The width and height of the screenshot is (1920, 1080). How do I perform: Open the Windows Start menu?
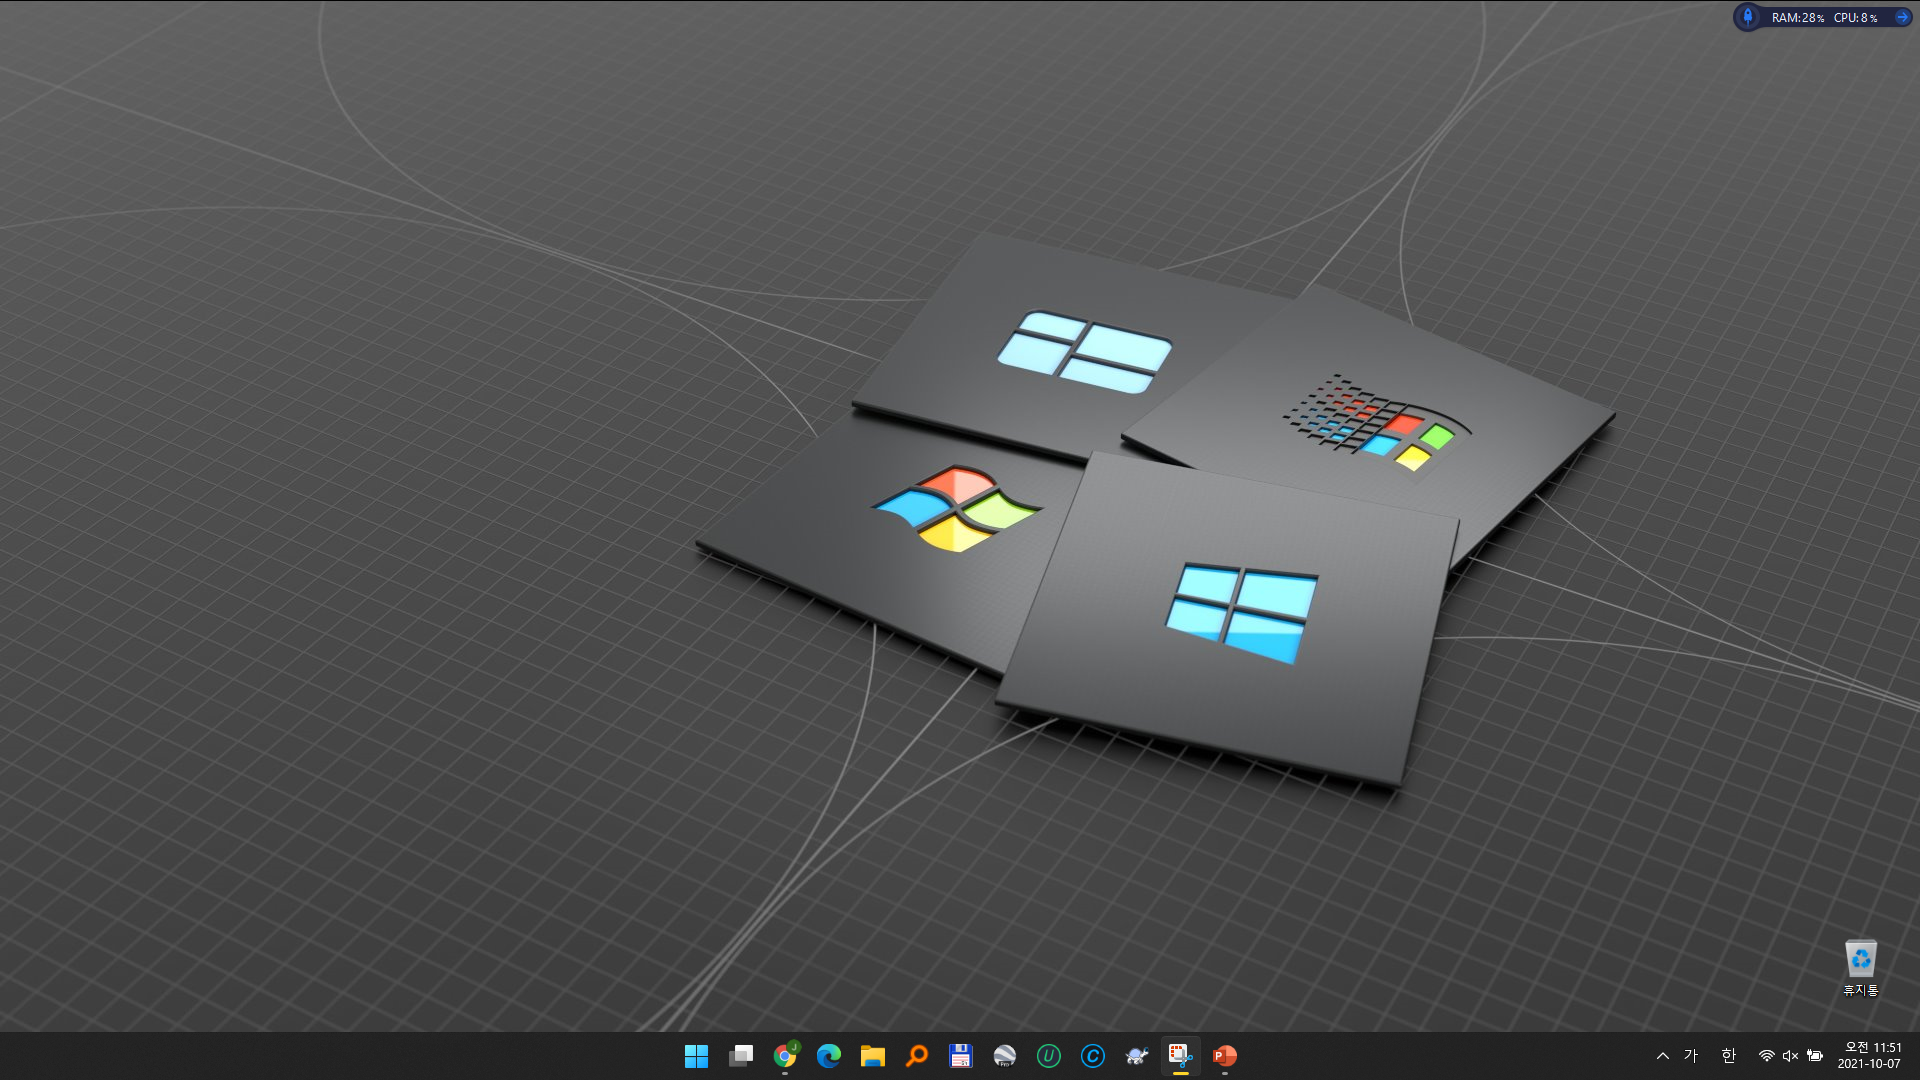tap(696, 1056)
